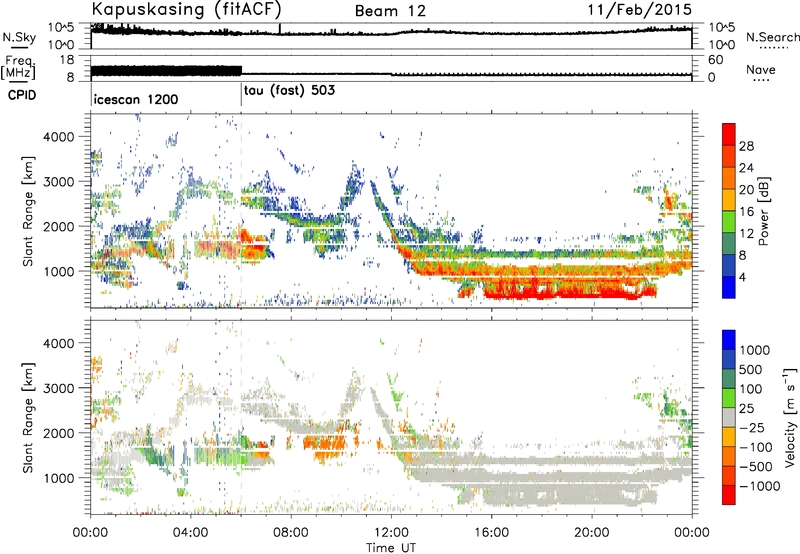800x554 pixels.
Task: Click the power panel 'Slant Range [km]' label
Action: (28, 211)
